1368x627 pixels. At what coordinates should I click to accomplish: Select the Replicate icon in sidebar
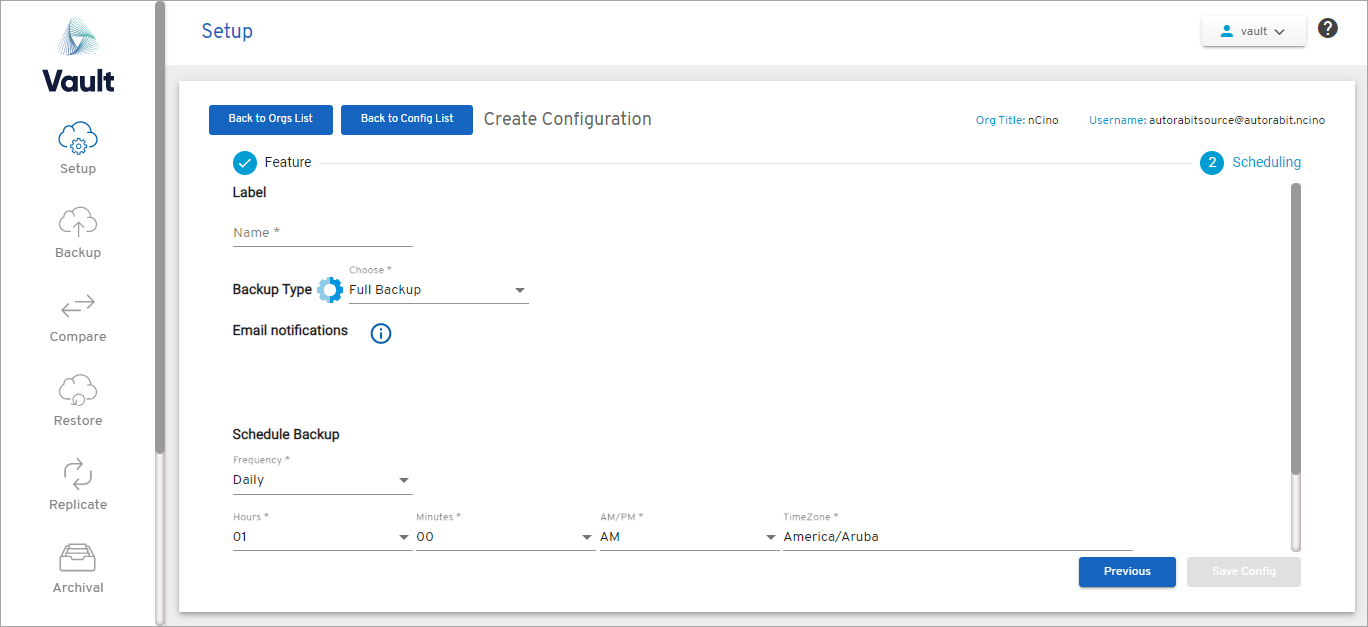point(78,474)
